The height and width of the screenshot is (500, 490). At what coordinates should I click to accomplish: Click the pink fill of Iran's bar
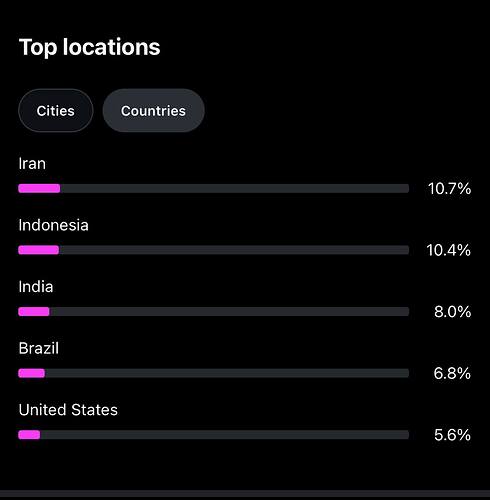tap(39, 189)
